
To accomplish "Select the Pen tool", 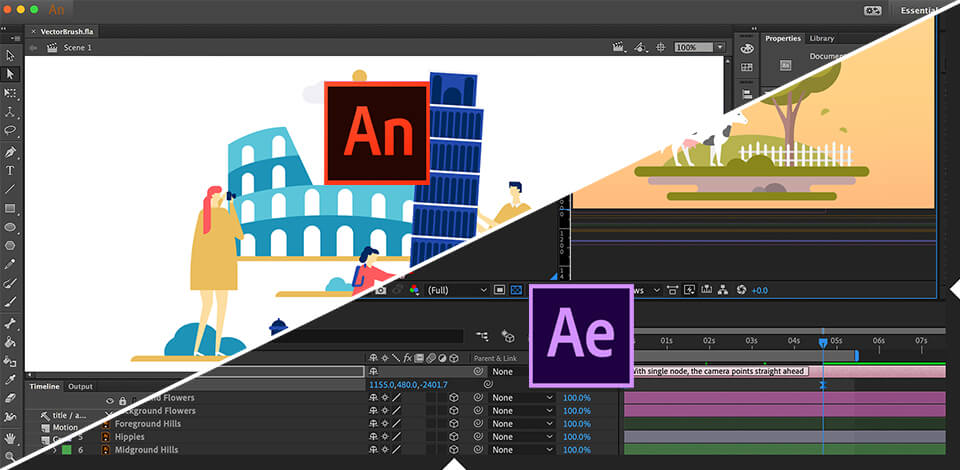I will [x=10, y=151].
